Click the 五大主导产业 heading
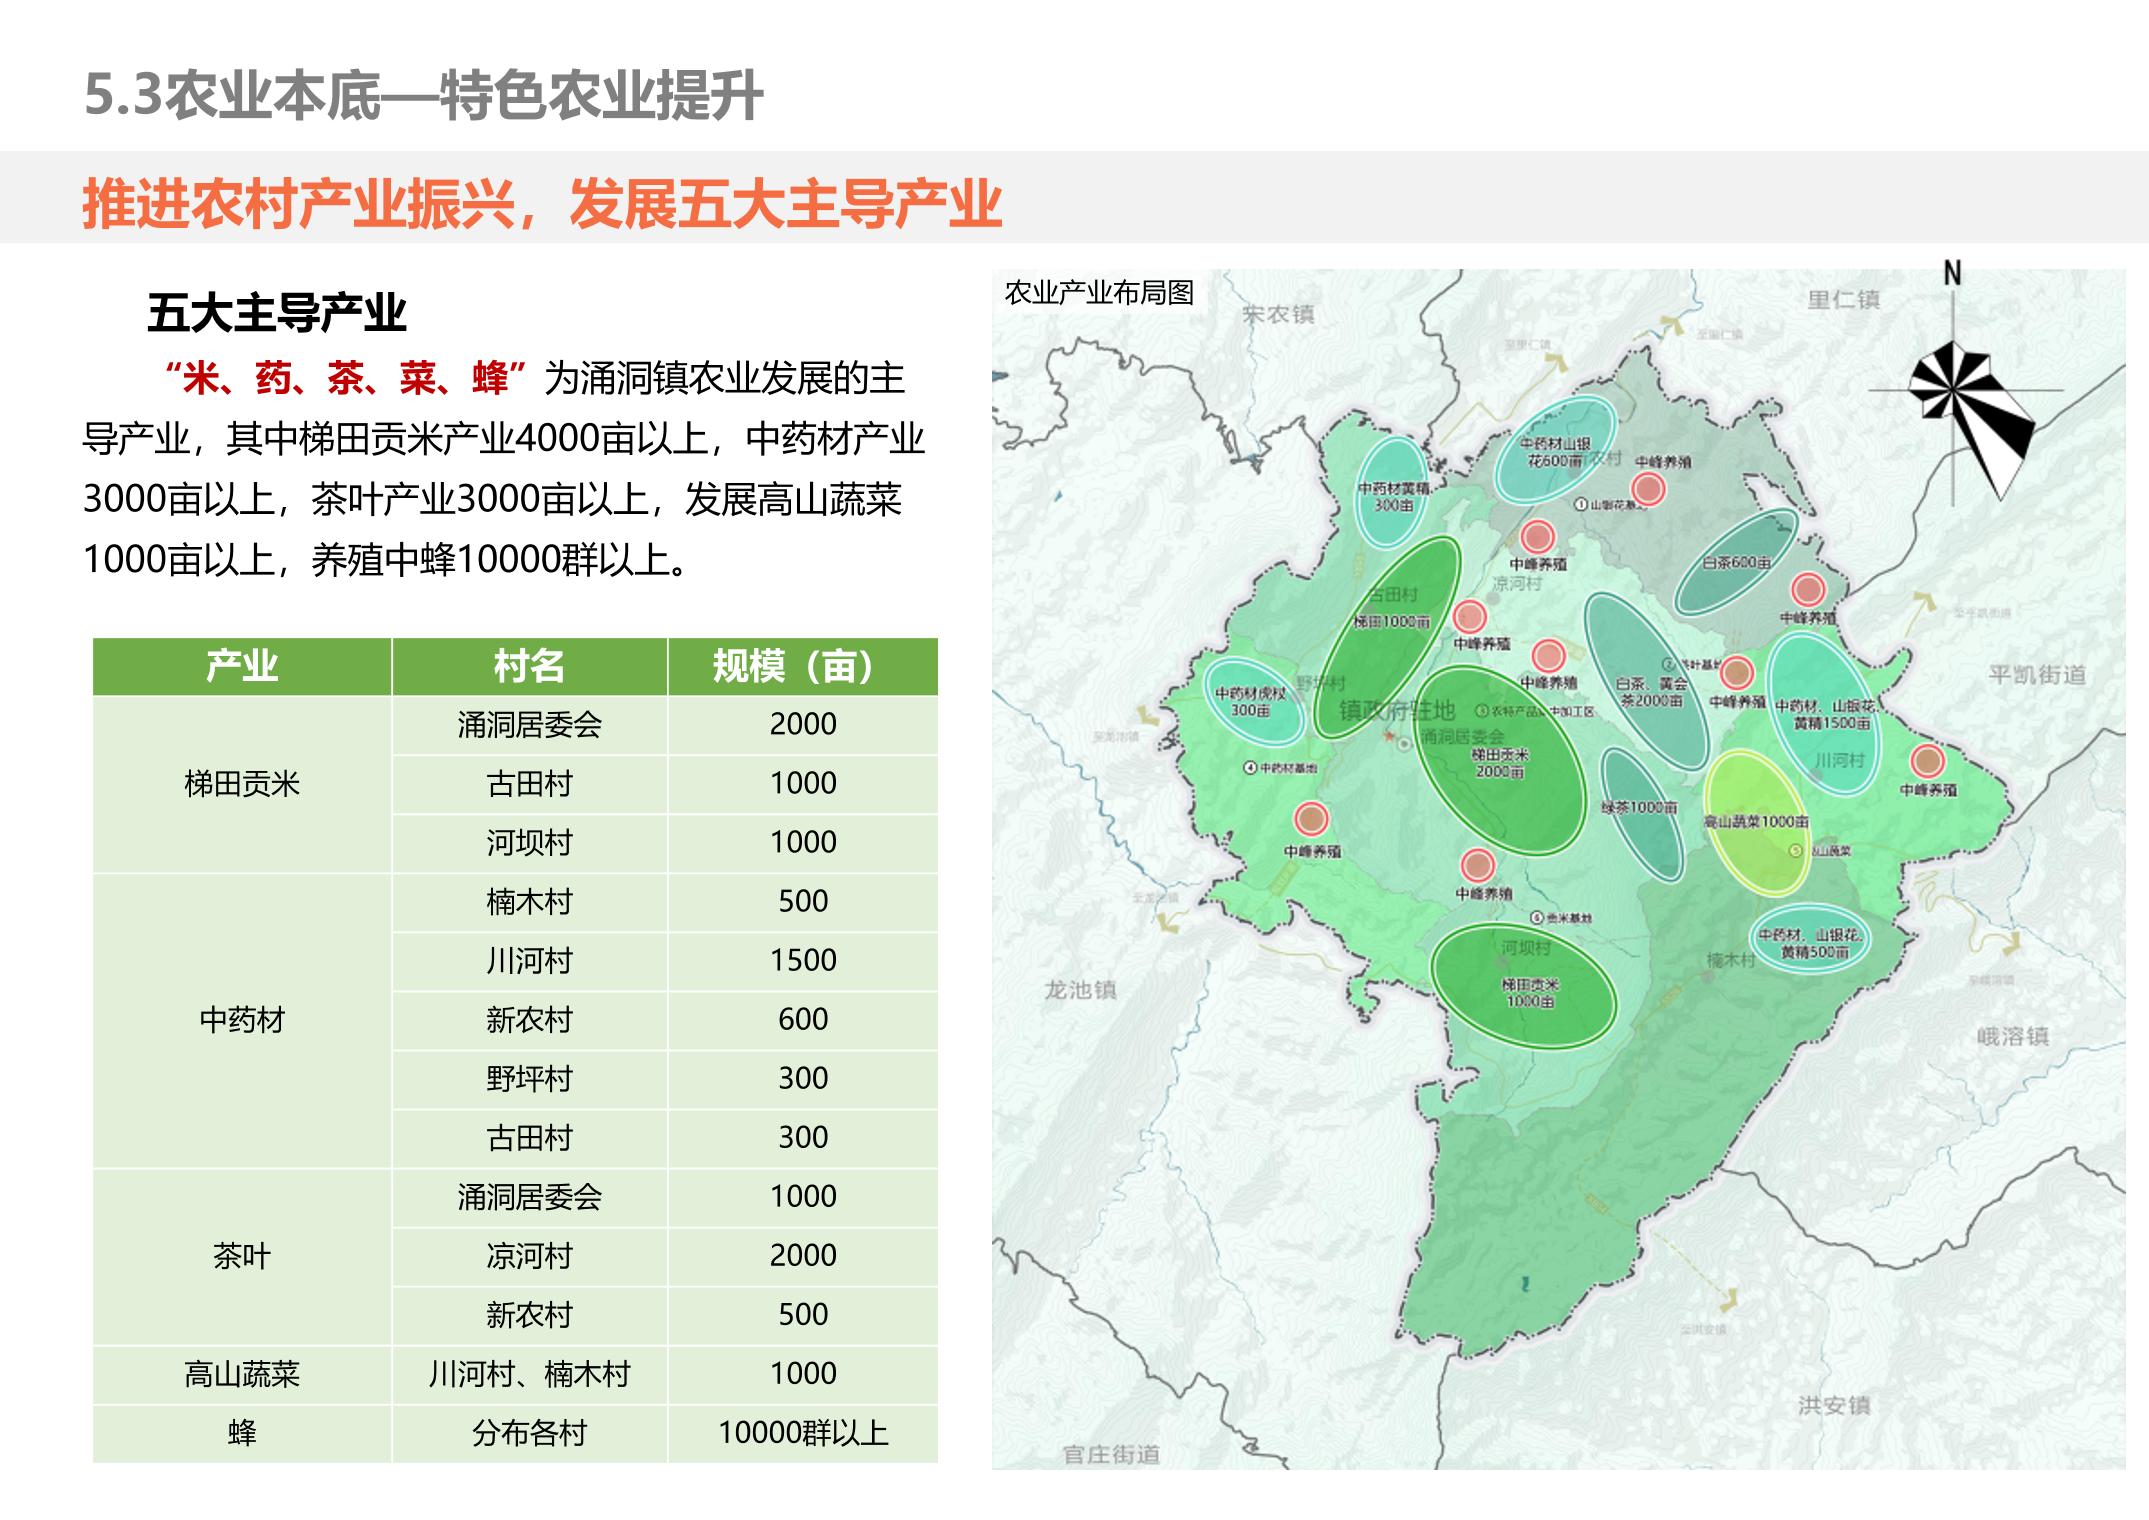Viewport: 2149px width, 1520px height. tap(276, 313)
